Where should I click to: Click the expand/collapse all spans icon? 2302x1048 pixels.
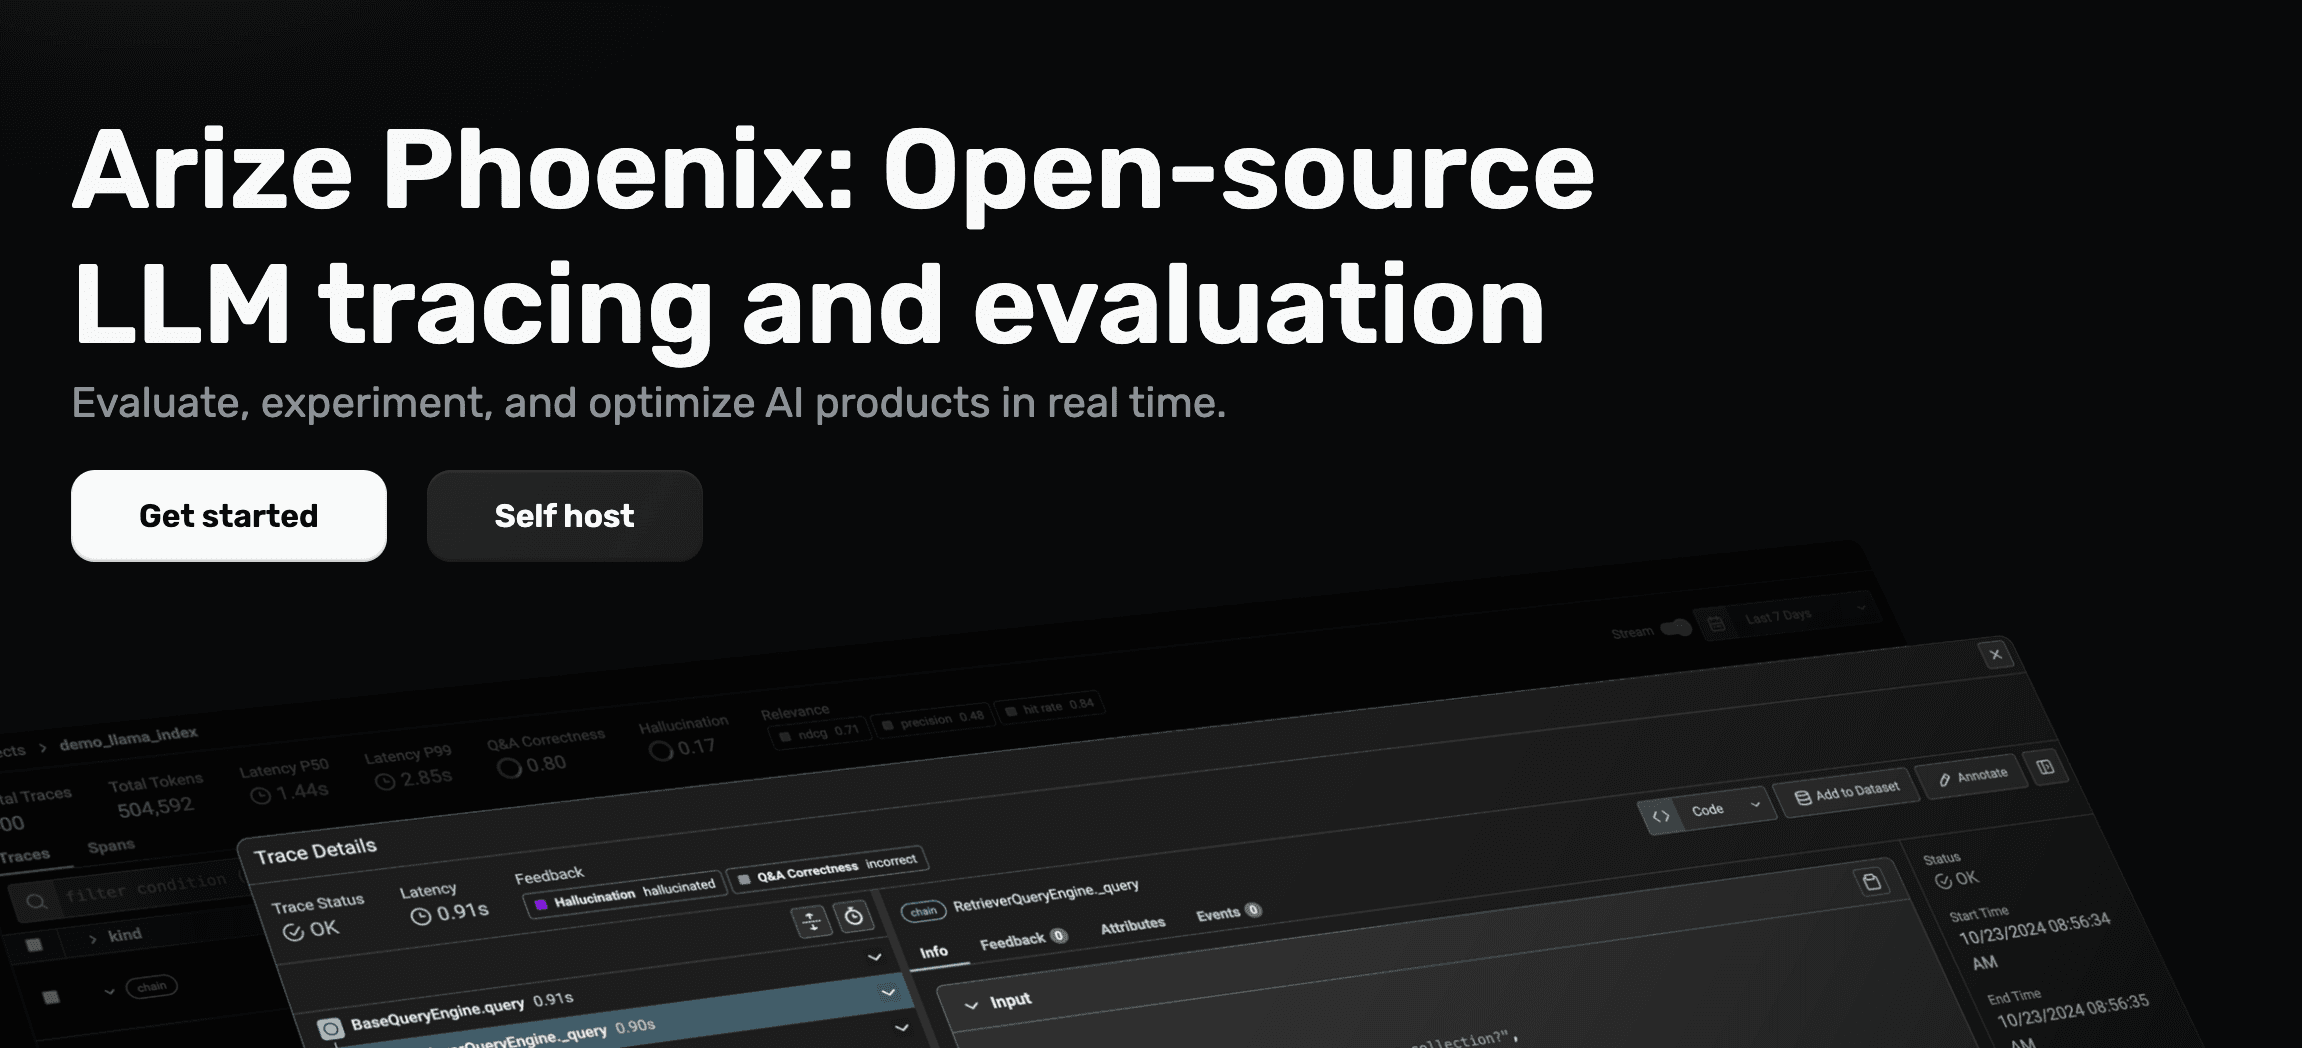(x=811, y=921)
